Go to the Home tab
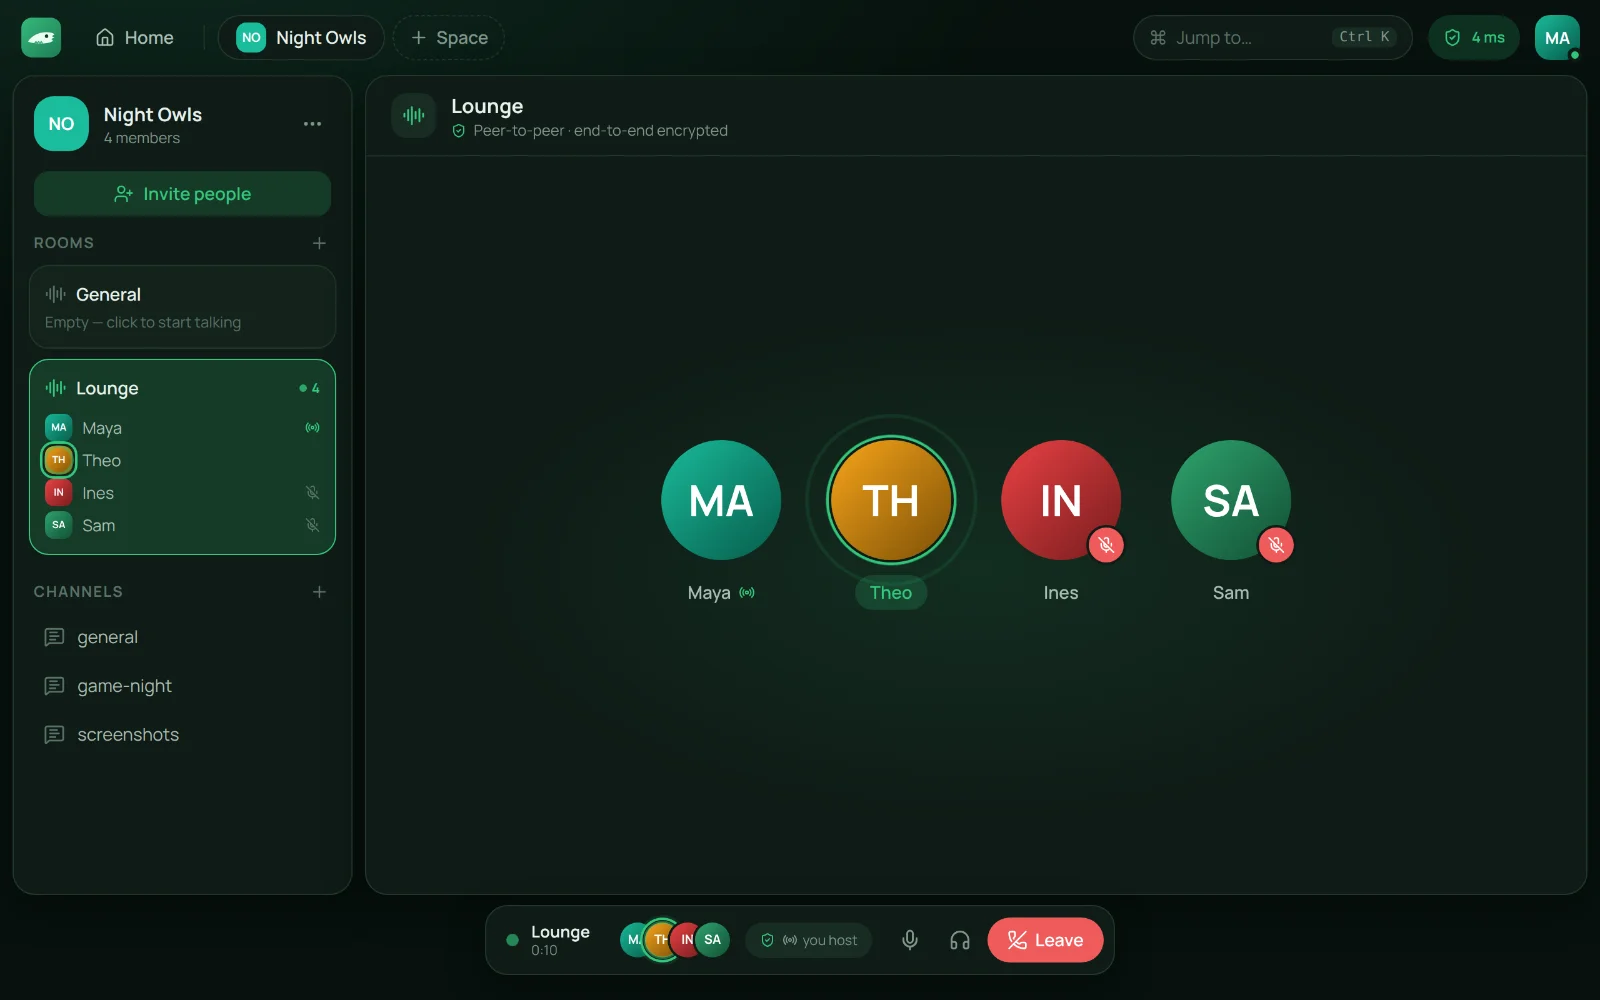Viewport: 1600px width, 1000px height. point(135,38)
